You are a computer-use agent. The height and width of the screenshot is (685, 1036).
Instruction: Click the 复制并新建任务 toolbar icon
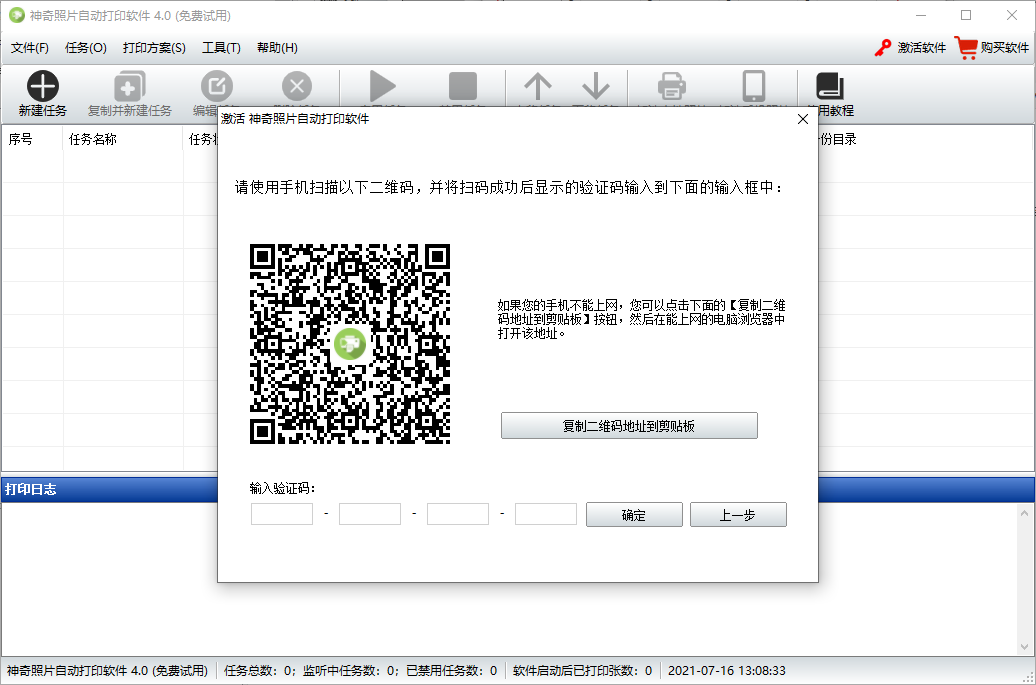(130, 86)
